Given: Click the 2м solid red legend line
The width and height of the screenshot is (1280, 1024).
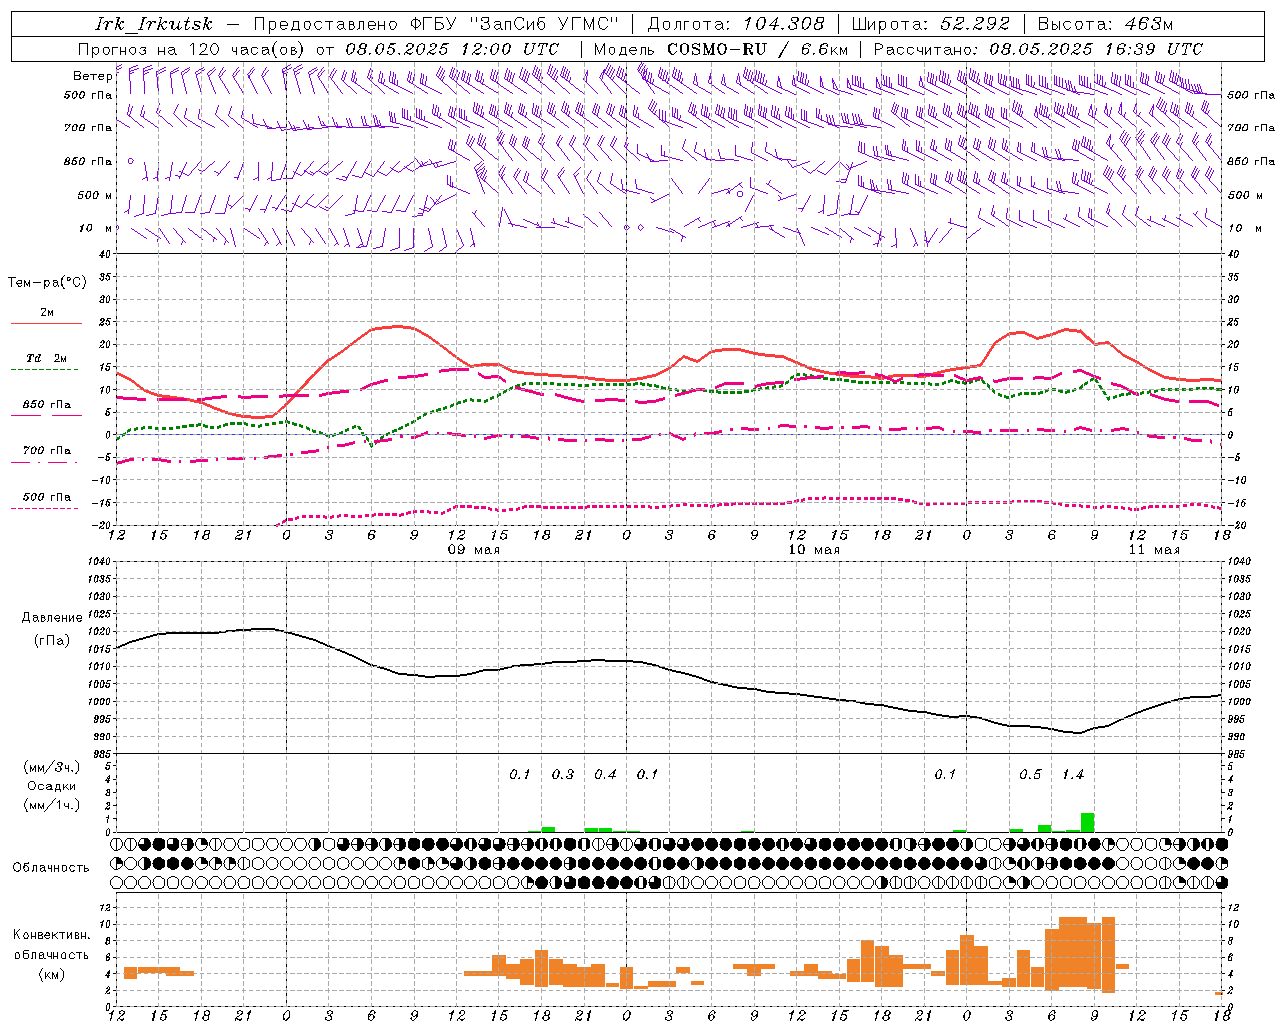Looking at the screenshot, I should point(46,323).
